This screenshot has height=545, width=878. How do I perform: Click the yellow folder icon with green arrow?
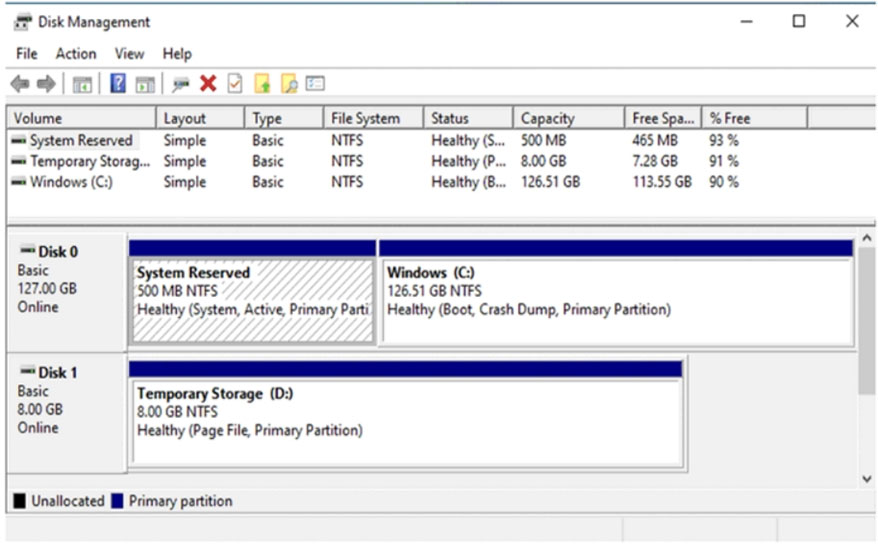[x=262, y=85]
